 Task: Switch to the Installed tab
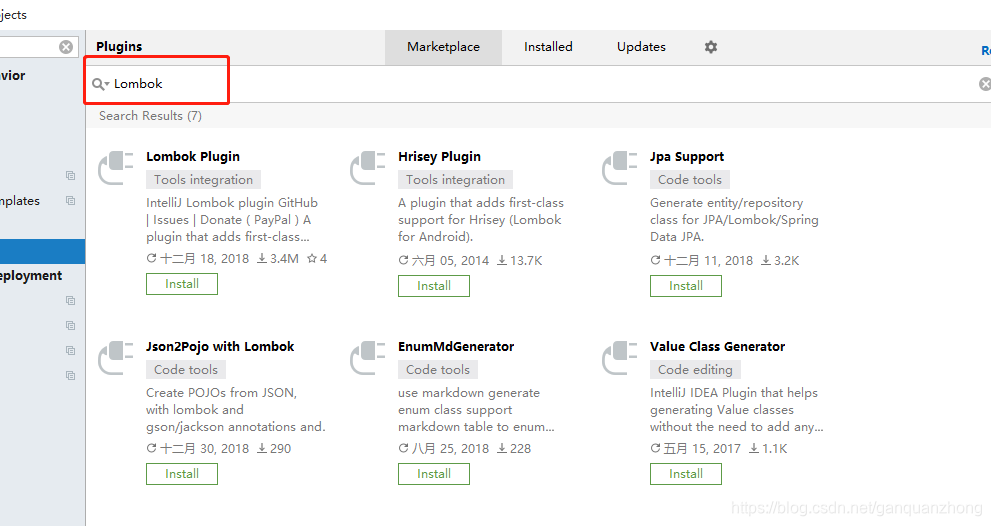(x=548, y=47)
